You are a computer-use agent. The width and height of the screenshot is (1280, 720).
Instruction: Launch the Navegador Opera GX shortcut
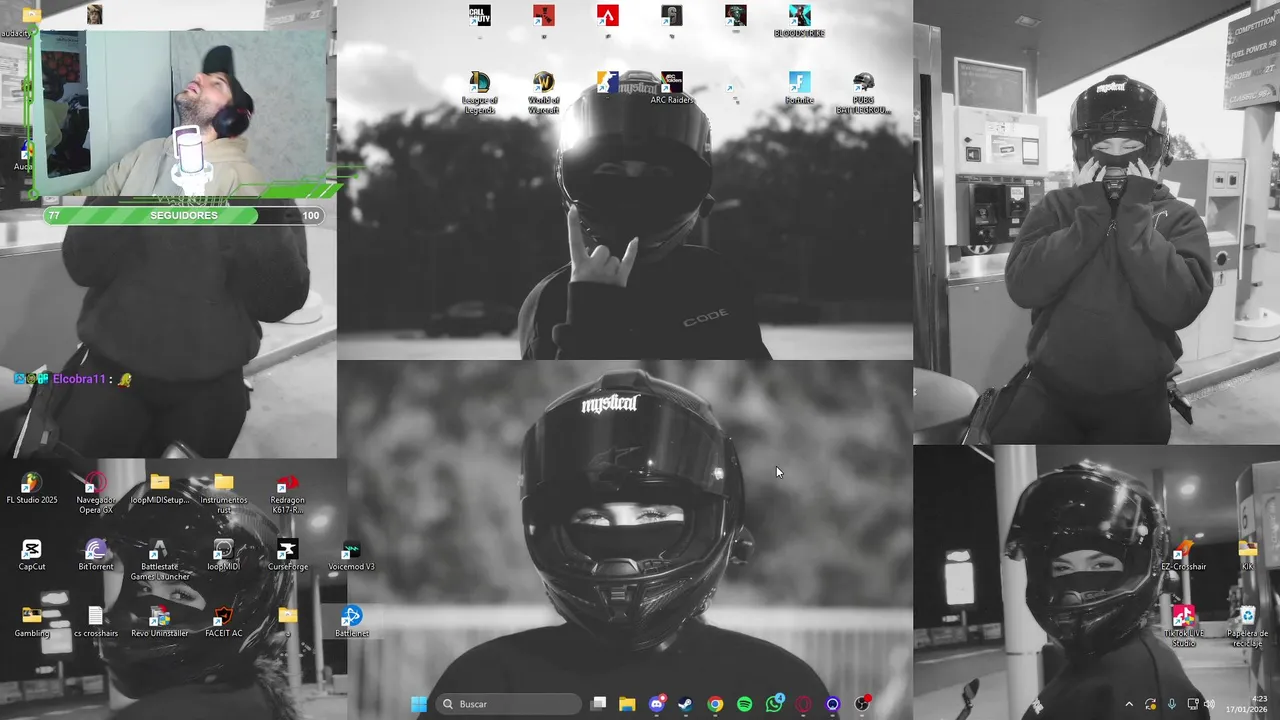pyautogui.click(x=96, y=493)
